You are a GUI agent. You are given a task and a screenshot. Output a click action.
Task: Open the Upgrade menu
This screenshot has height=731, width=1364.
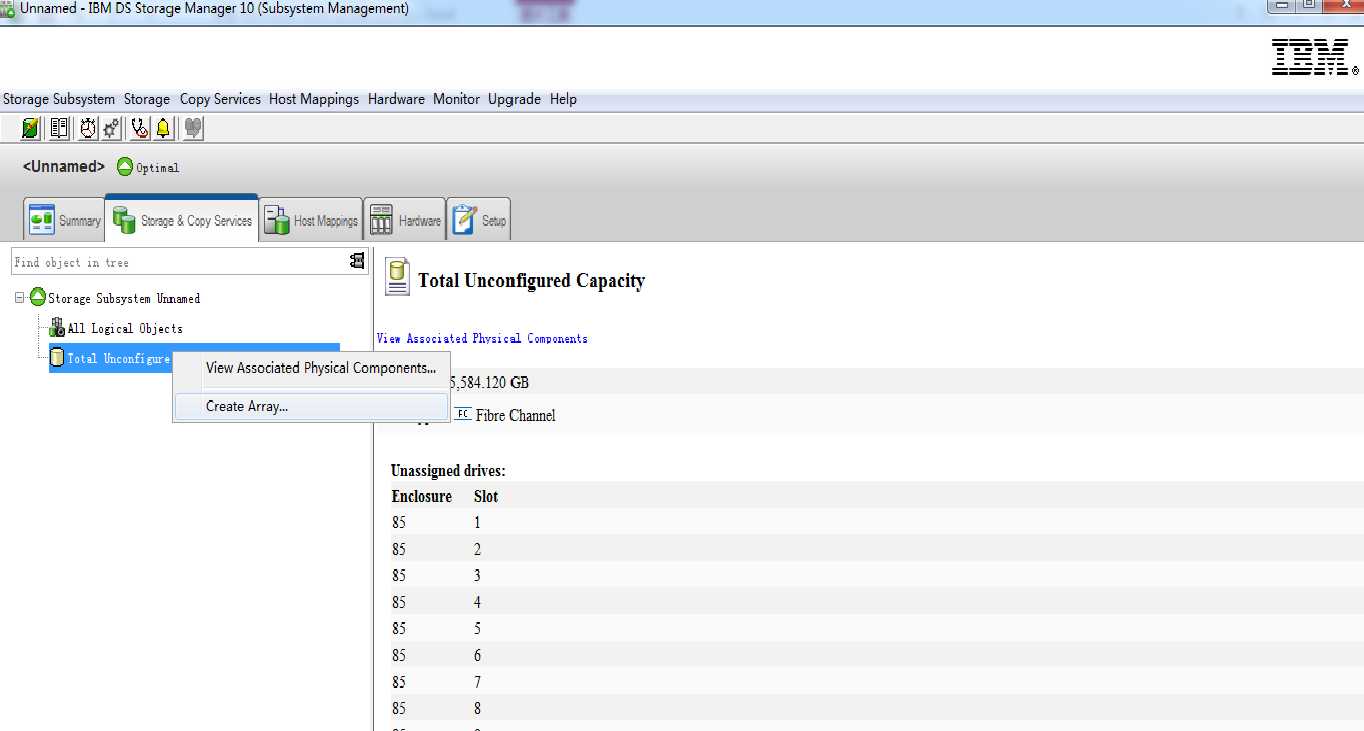[514, 99]
